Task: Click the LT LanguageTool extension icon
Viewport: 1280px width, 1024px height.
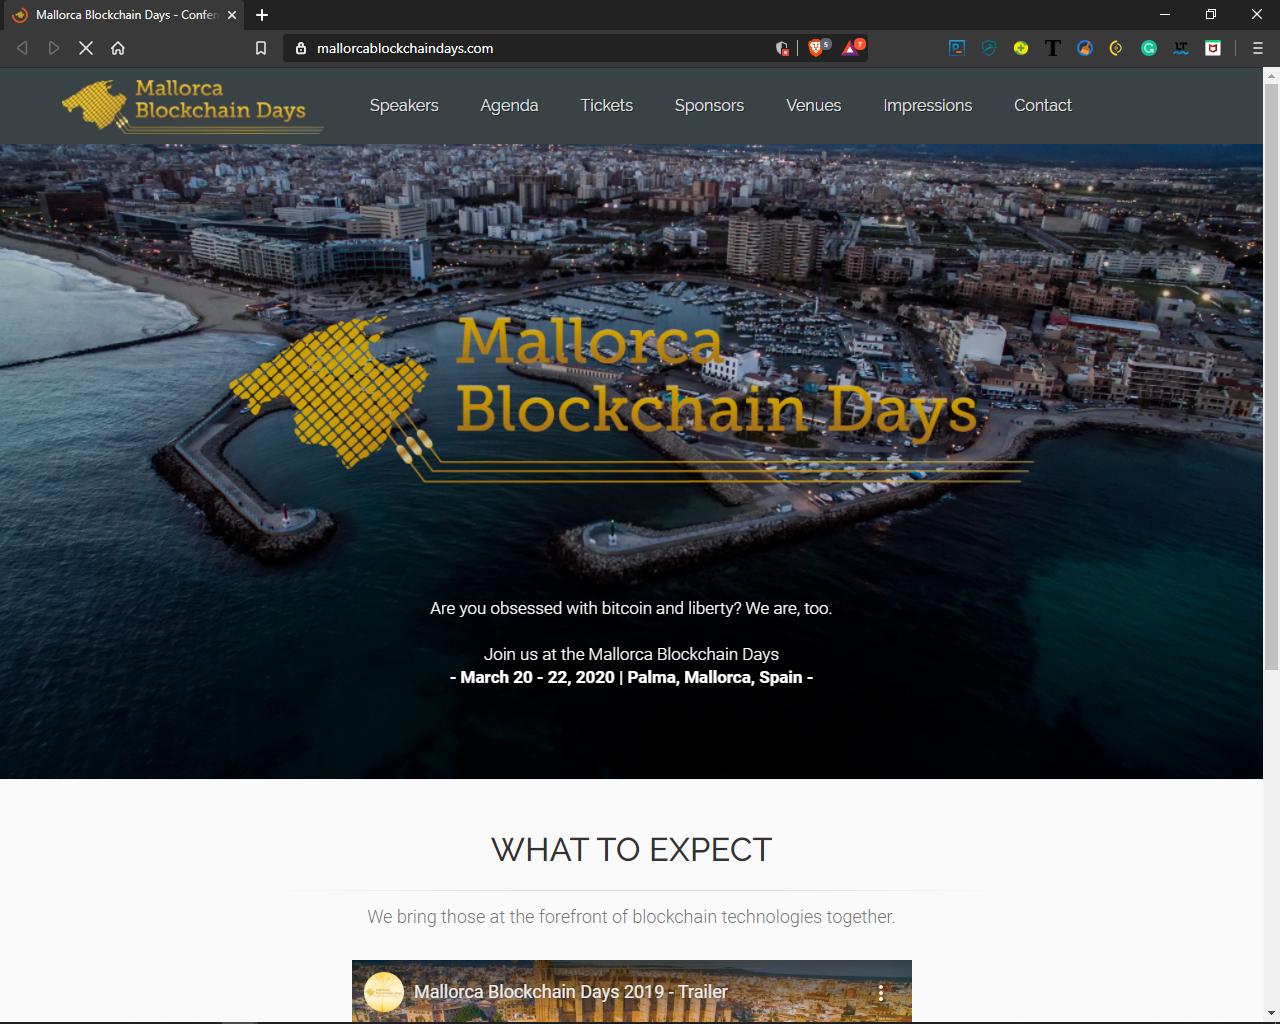Action: point(1181,48)
